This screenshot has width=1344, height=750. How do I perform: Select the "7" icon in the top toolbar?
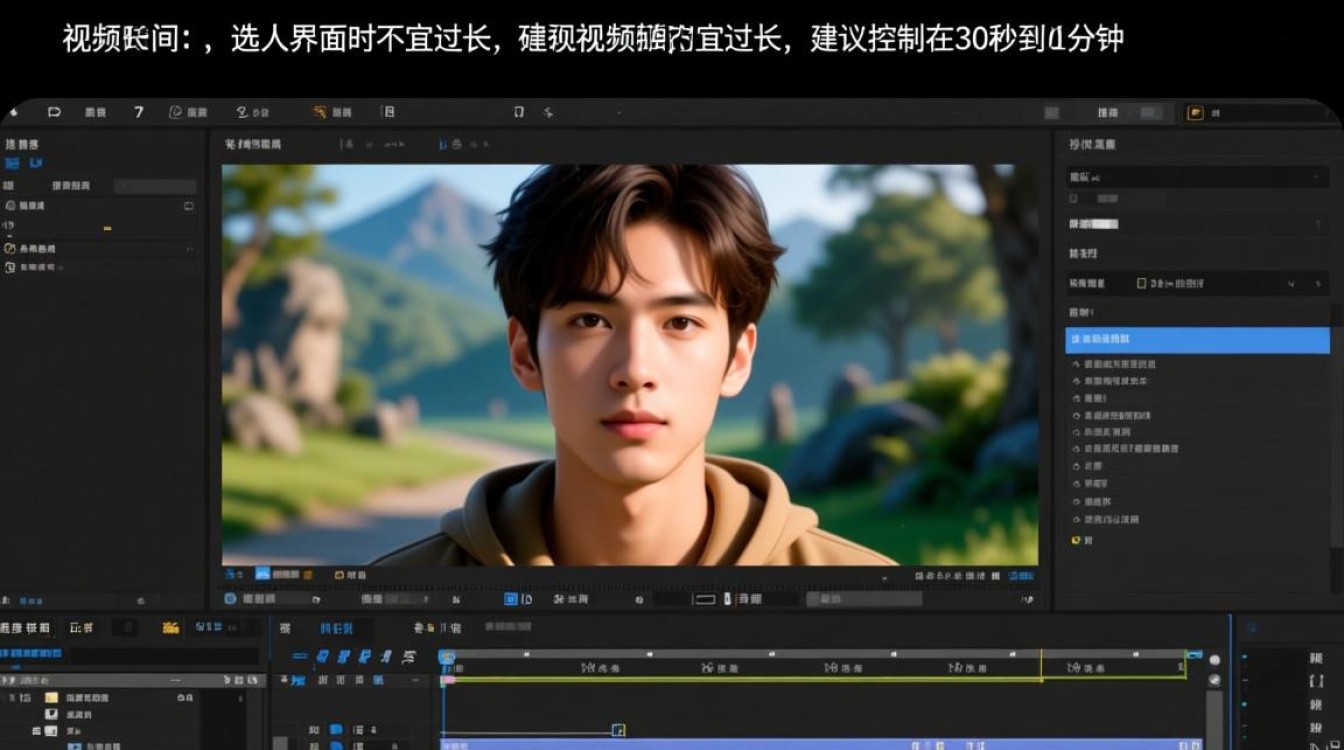[x=139, y=112]
